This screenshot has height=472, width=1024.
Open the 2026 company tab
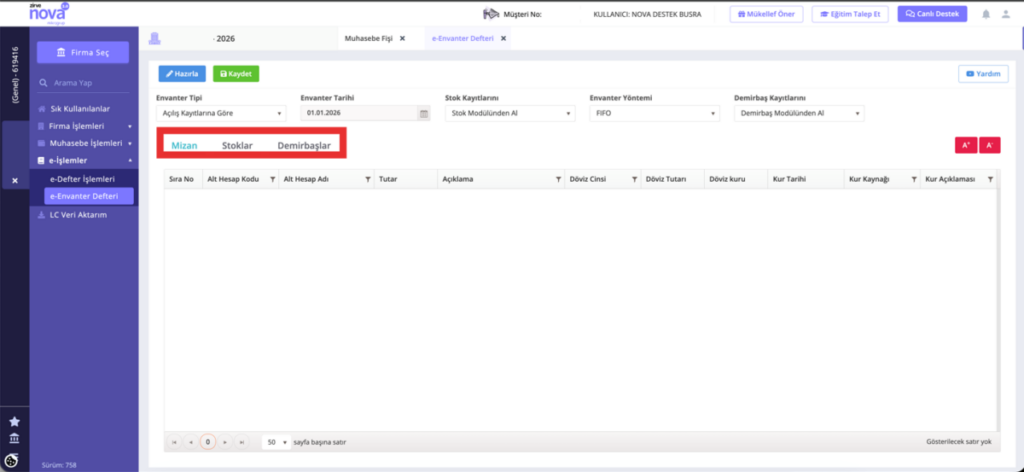225,39
